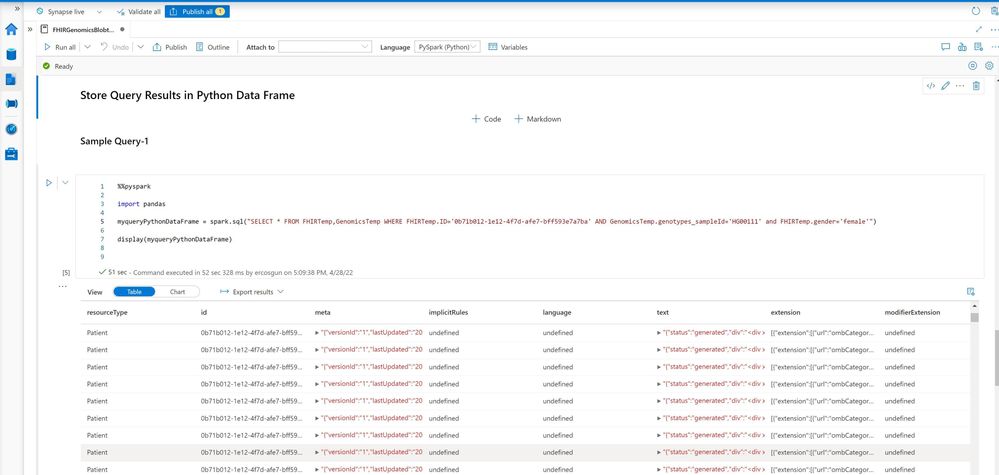This screenshot has height=475, width=999.
Task: Click the extension column header
Action: (x=786, y=313)
